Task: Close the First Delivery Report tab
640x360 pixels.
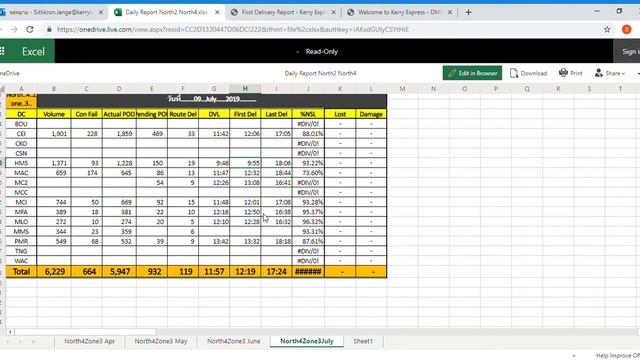Action: 333,12
